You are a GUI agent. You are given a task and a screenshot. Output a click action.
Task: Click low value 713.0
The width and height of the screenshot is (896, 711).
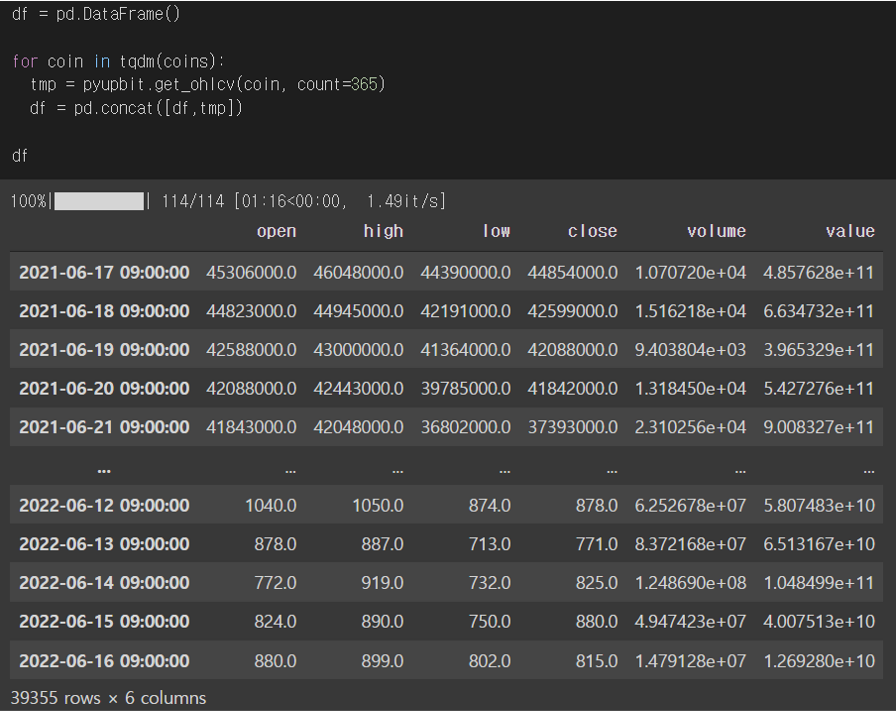(490, 544)
